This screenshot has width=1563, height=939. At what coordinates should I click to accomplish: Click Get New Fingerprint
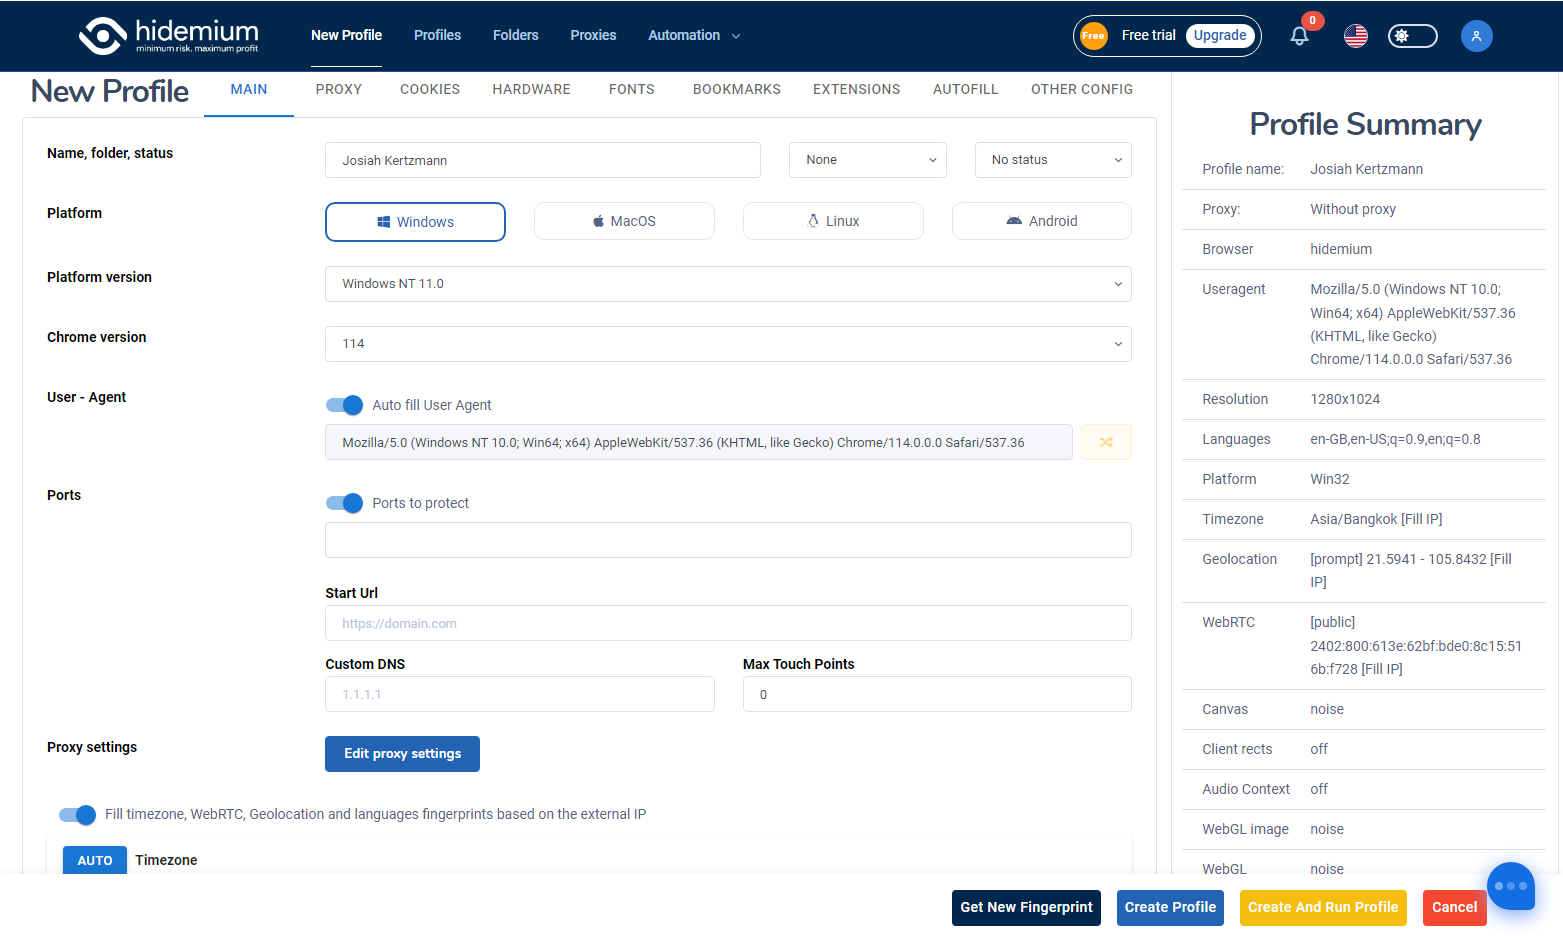point(1026,907)
